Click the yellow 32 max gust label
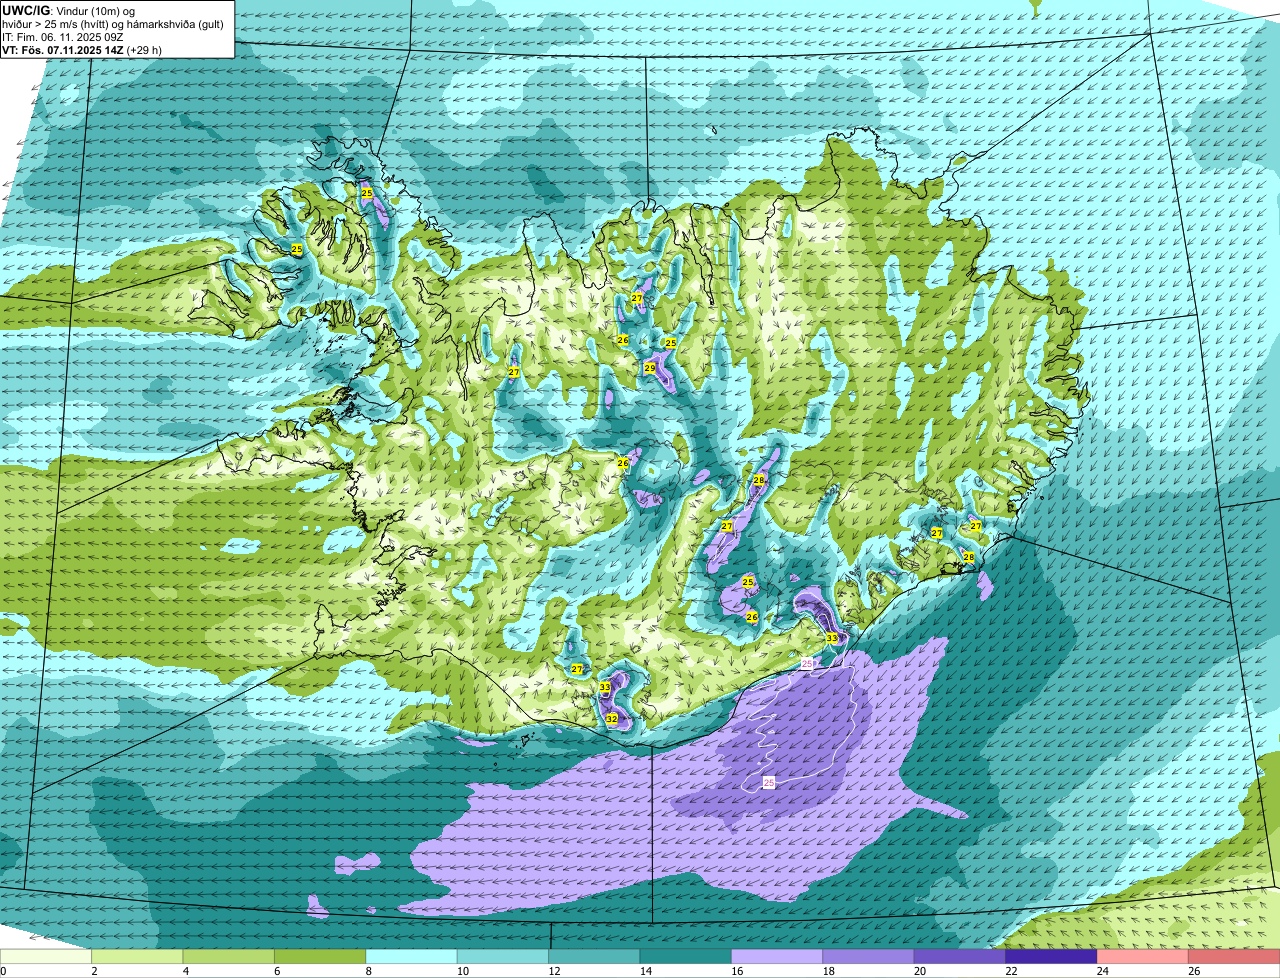This screenshot has height=978, width=1280. click(611, 719)
